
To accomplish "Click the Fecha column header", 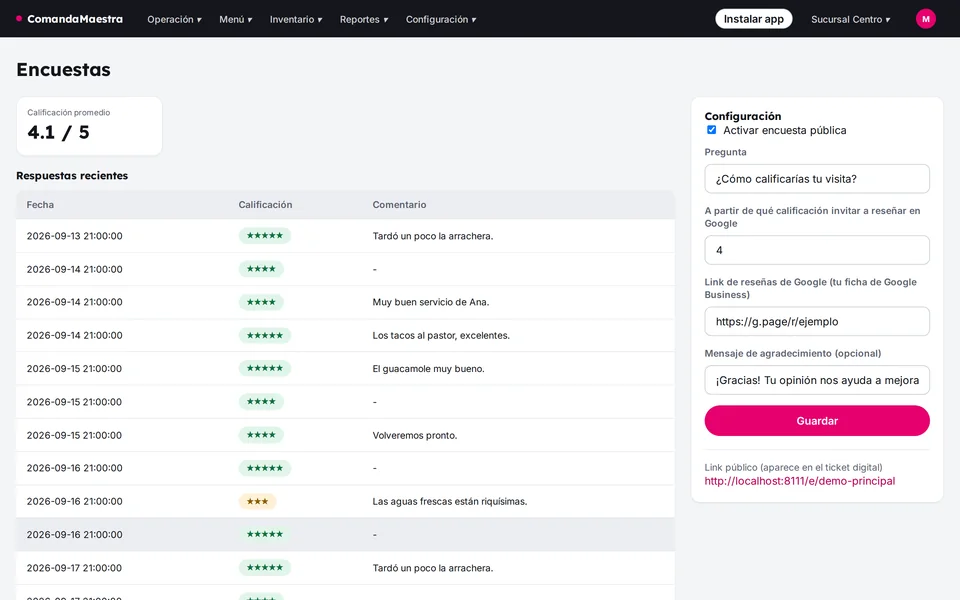I will [40, 204].
